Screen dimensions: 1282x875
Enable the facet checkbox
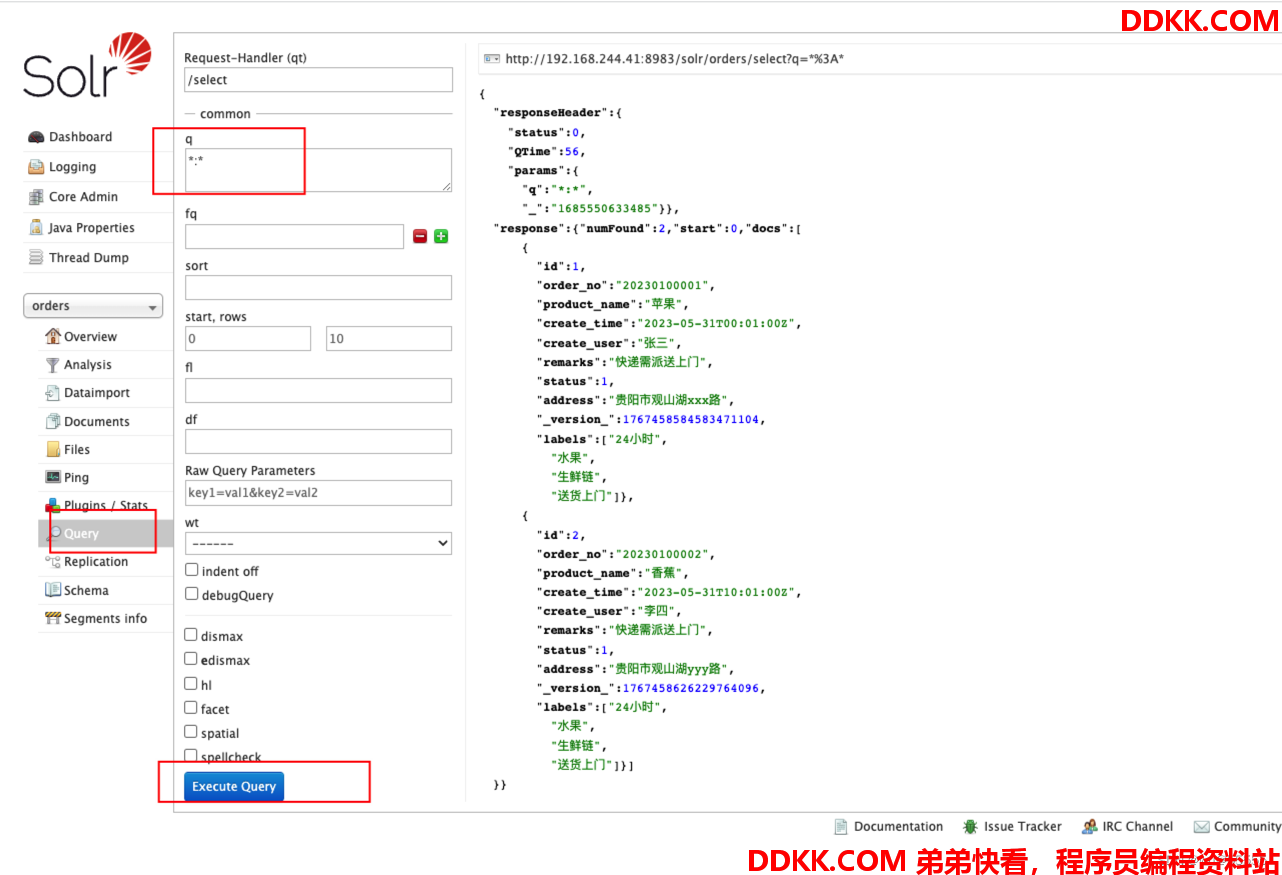tap(191, 708)
